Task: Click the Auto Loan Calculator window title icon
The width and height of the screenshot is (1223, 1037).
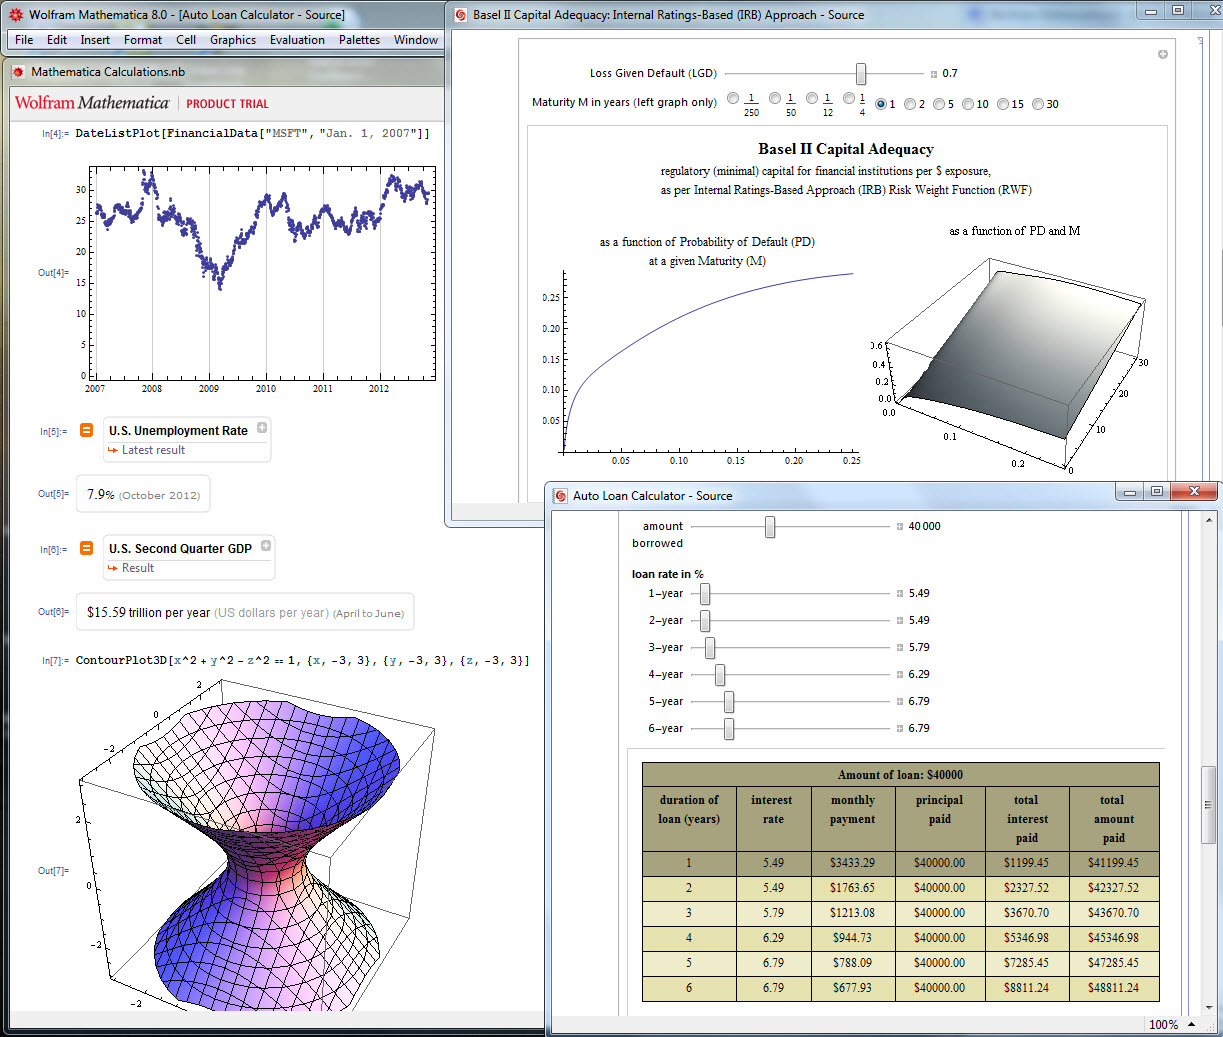Action: click(x=561, y=496)
